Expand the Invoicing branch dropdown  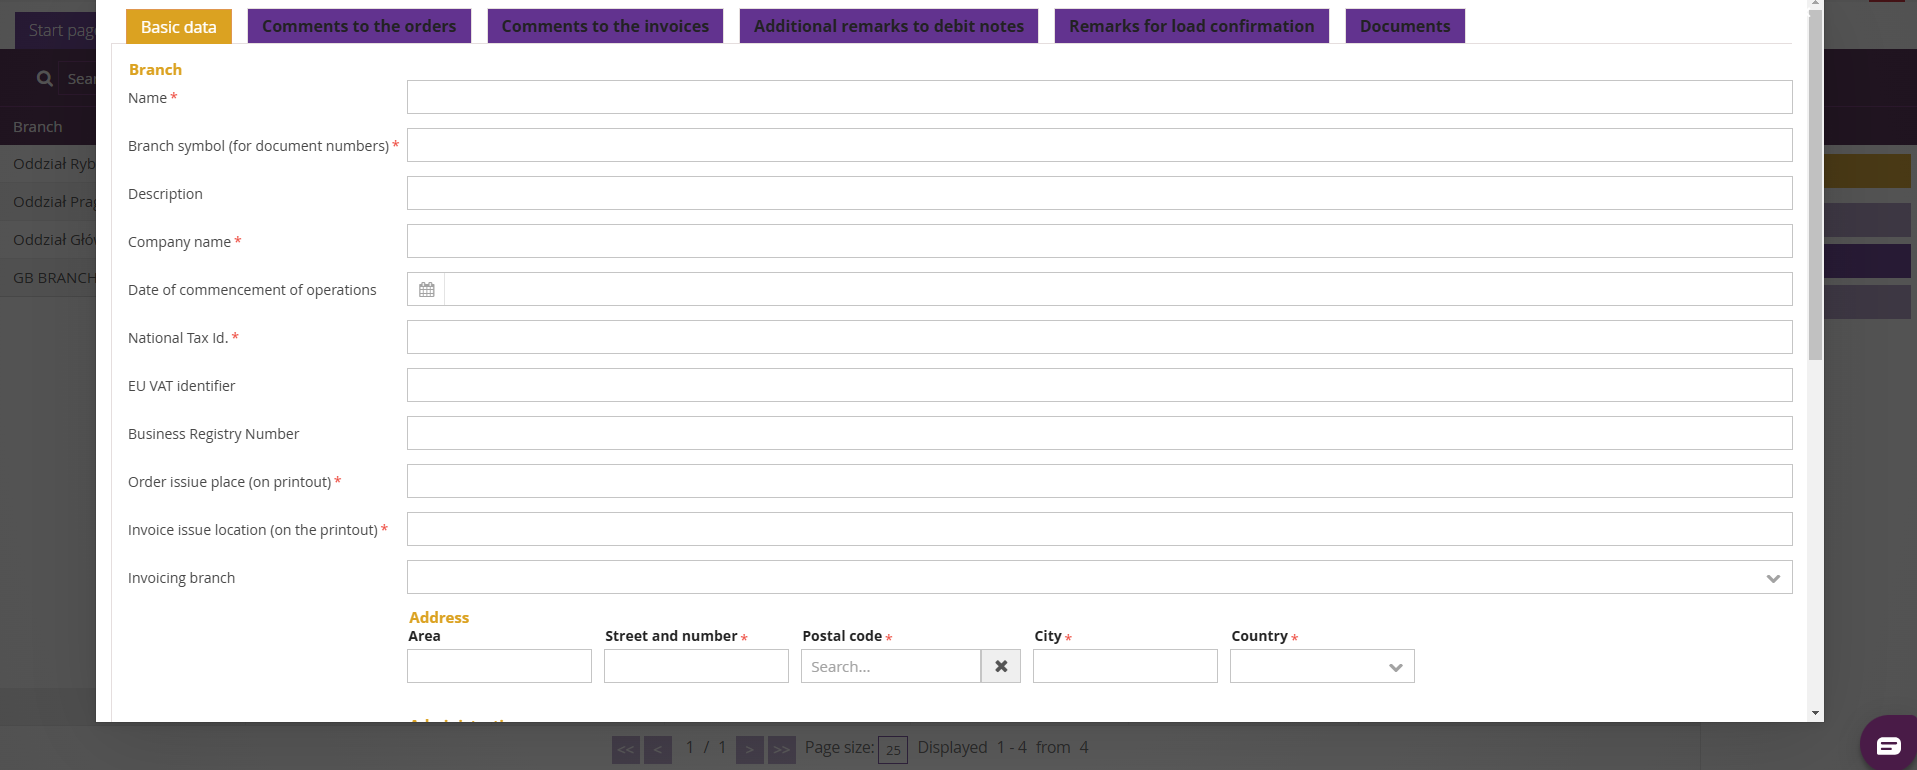pos(1099,577)
